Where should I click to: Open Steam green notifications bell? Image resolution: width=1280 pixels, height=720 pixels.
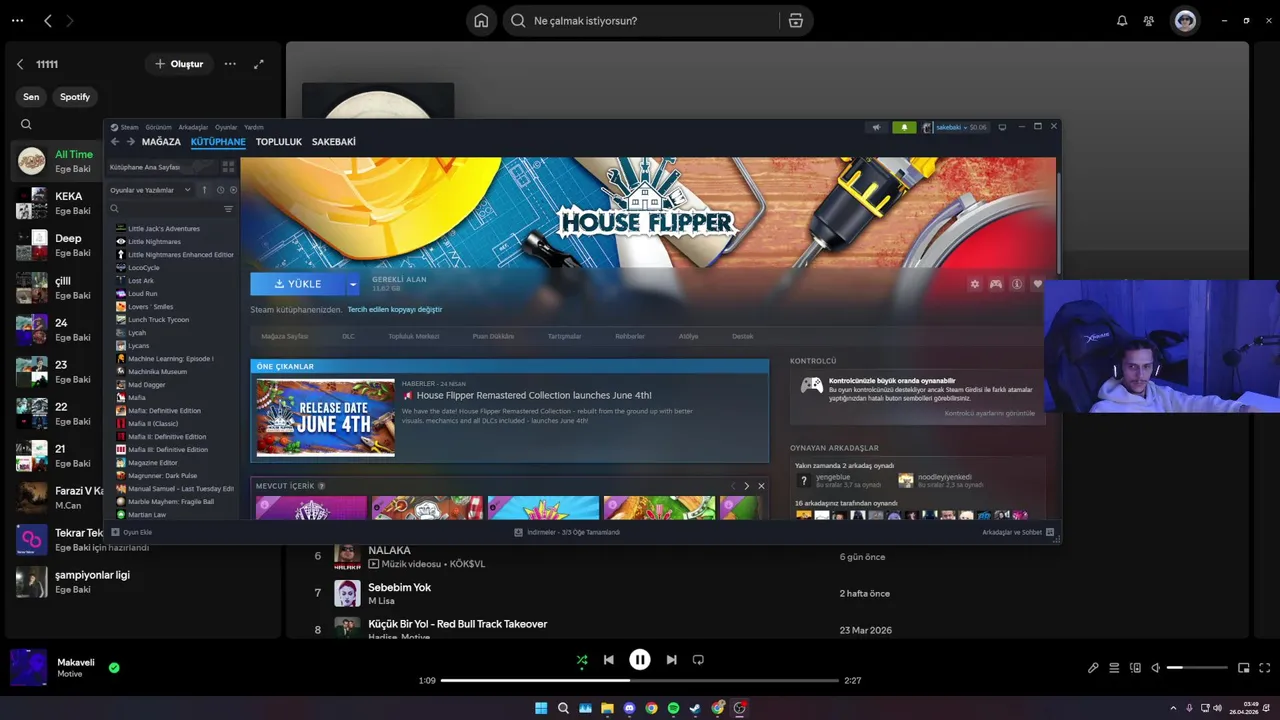point(904,127)
